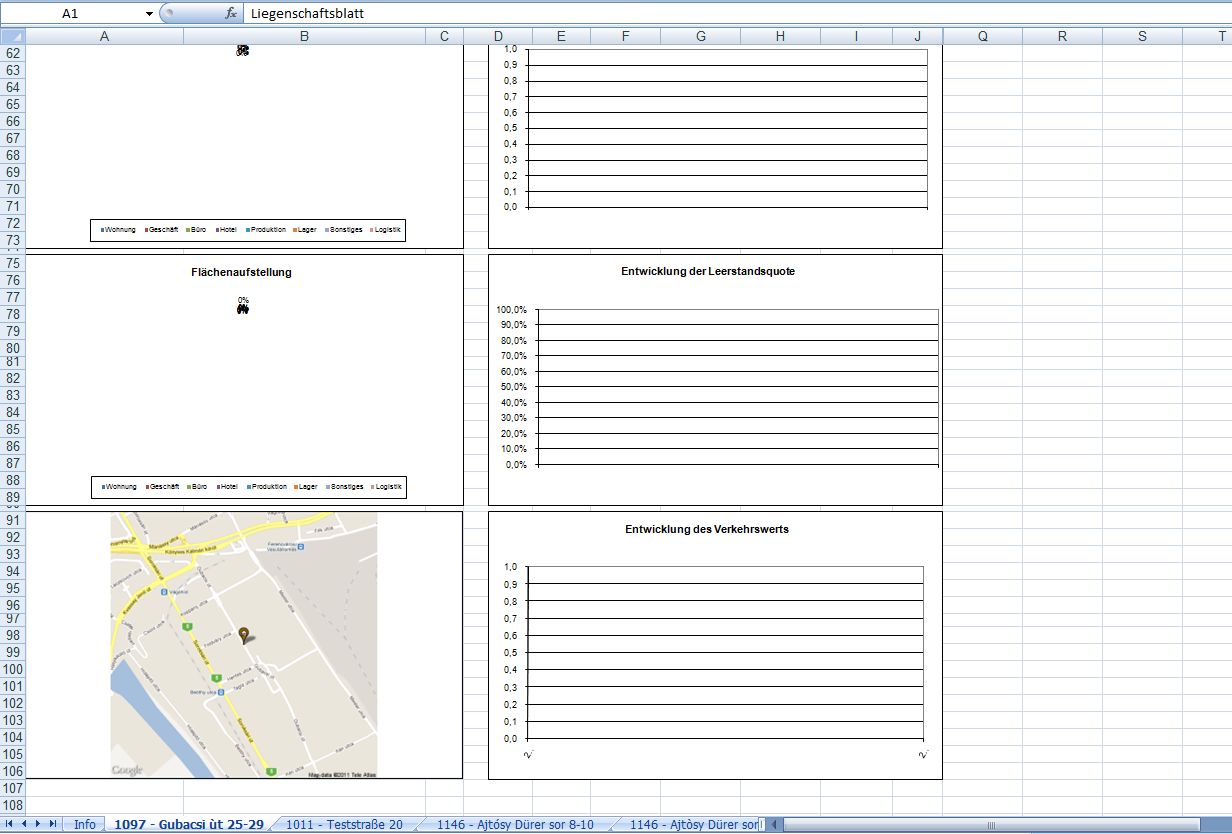
Task: Click the 0% data label in Flächenaufstellung chart
Action: [x=243, y=300]
